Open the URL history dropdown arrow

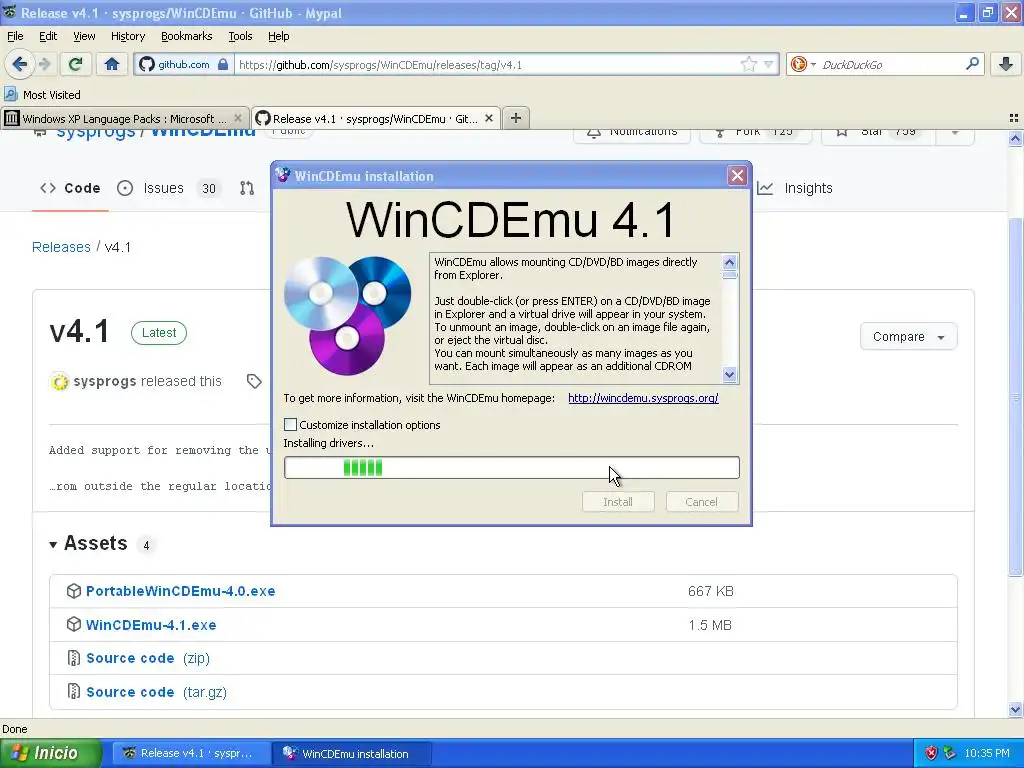pyautogui.click(x=769, y=64)
